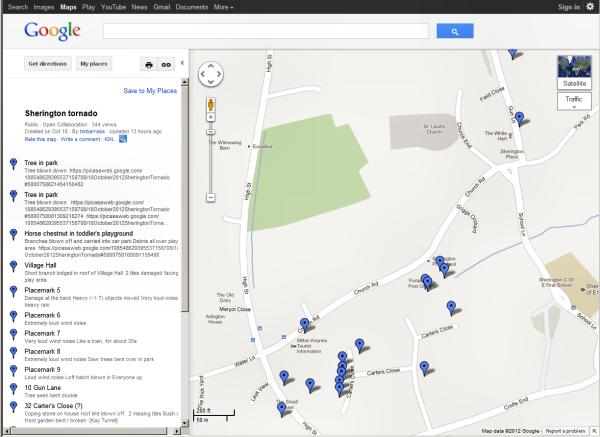Switch to Satellite view thumbnail
The height and width of the screenshot is (437, 600).
tap(574, 72)
